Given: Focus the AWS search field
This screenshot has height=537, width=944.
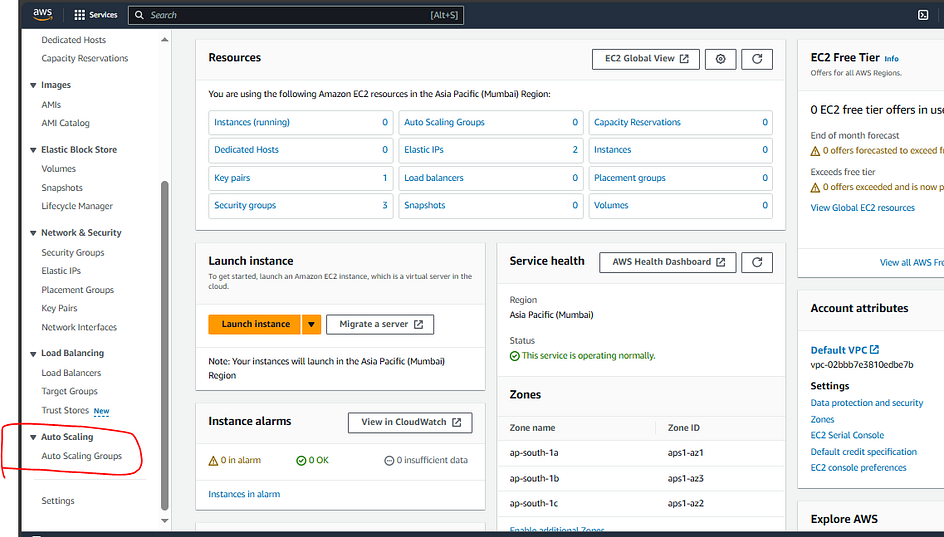Looking at the screenshot, I should pos(296,15).
